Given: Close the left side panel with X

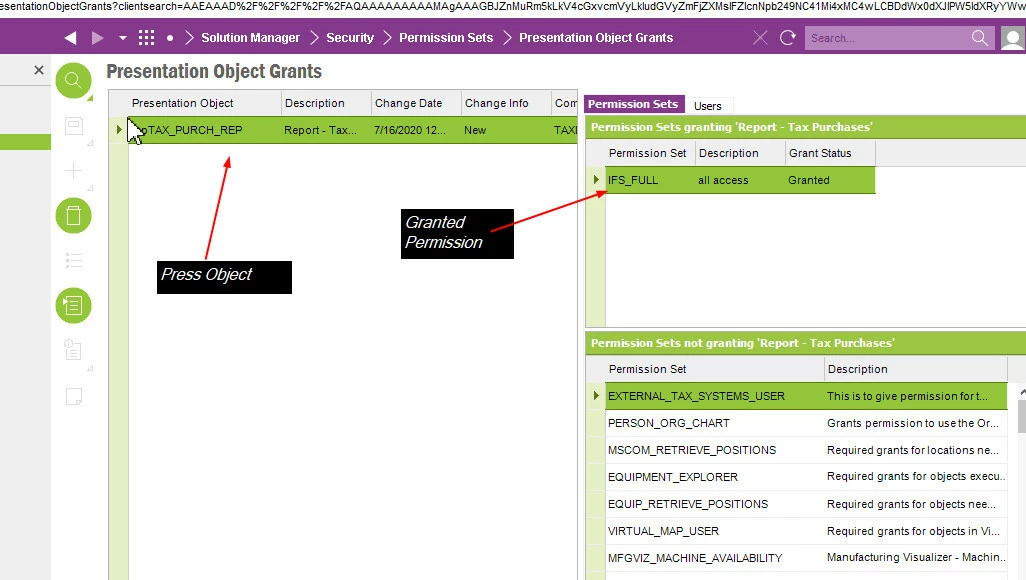Looking at the screenshot, I should point(39,70).
